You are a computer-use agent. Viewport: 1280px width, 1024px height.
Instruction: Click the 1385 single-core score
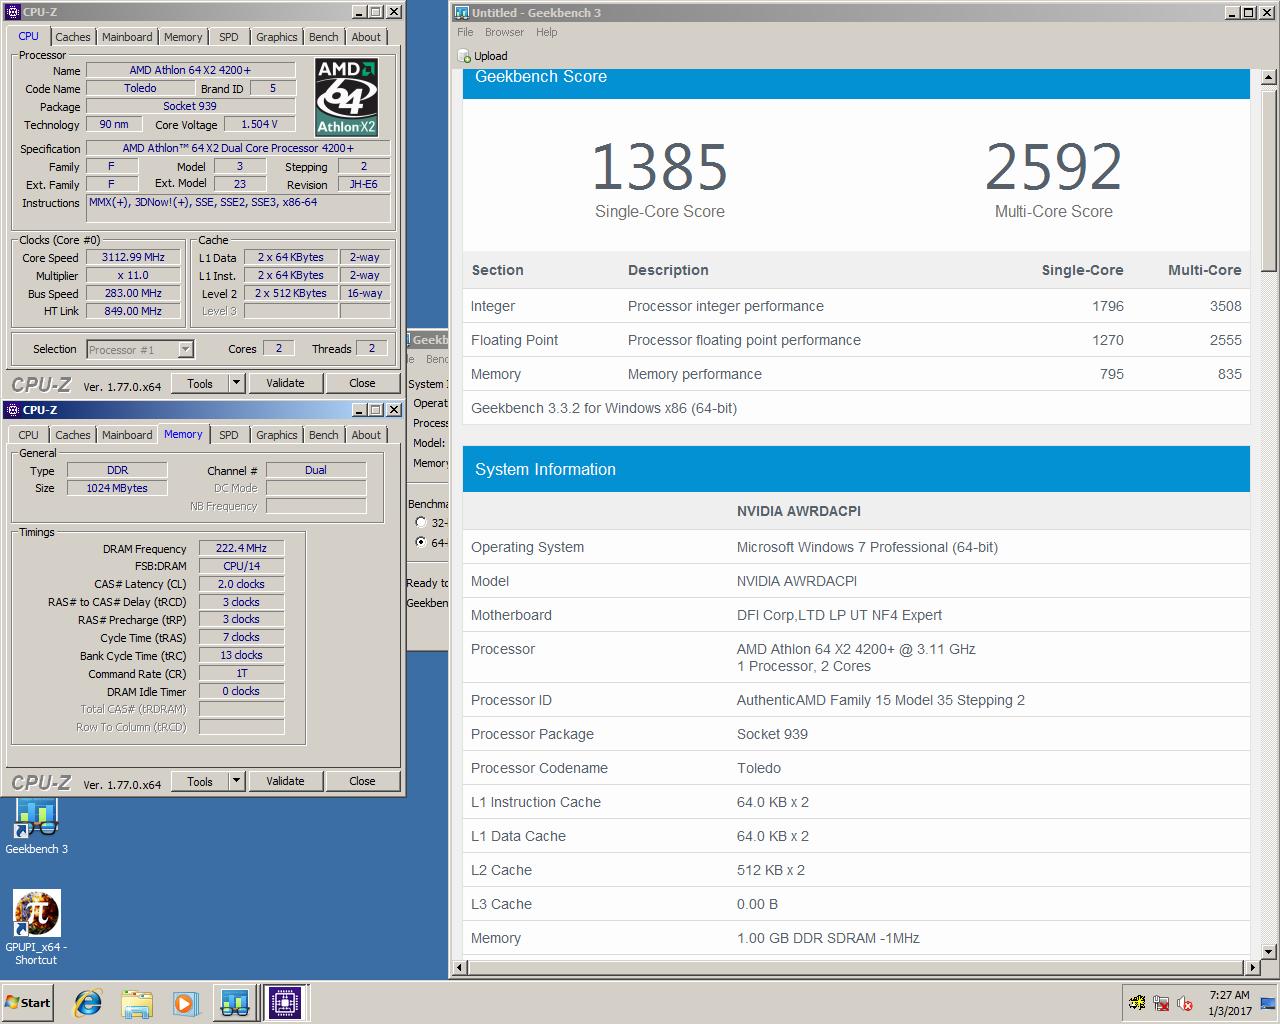660,167
